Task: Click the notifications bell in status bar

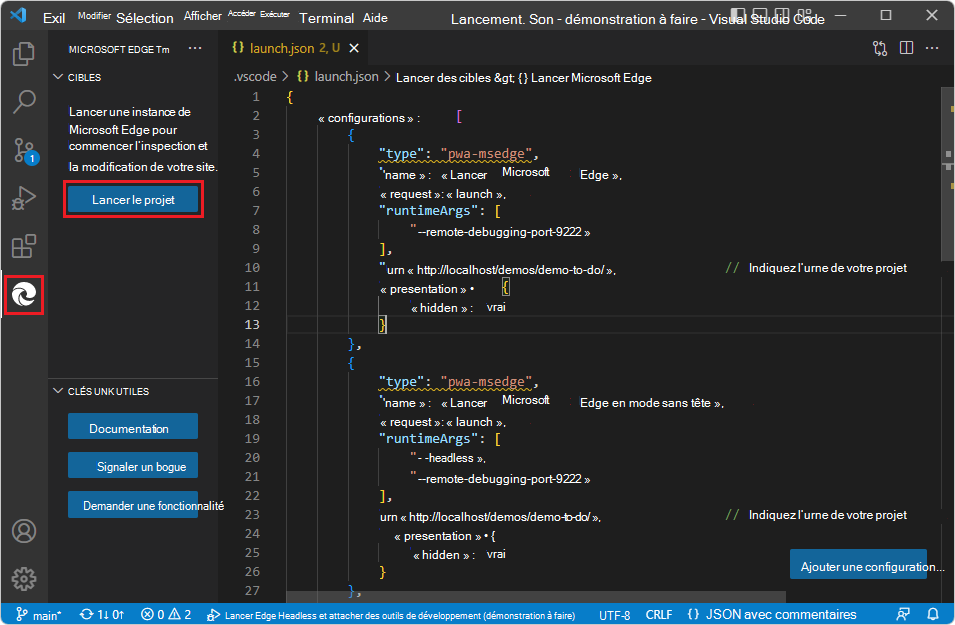Action: [x=932, y=614]
